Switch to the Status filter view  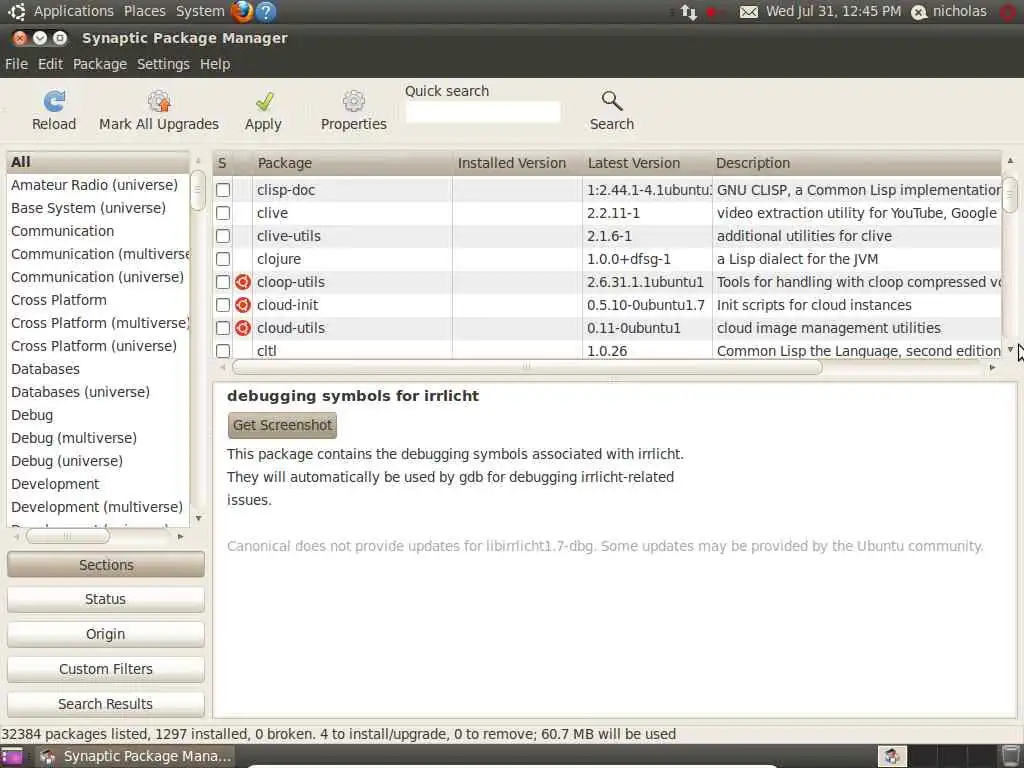[x=106, y=599]
